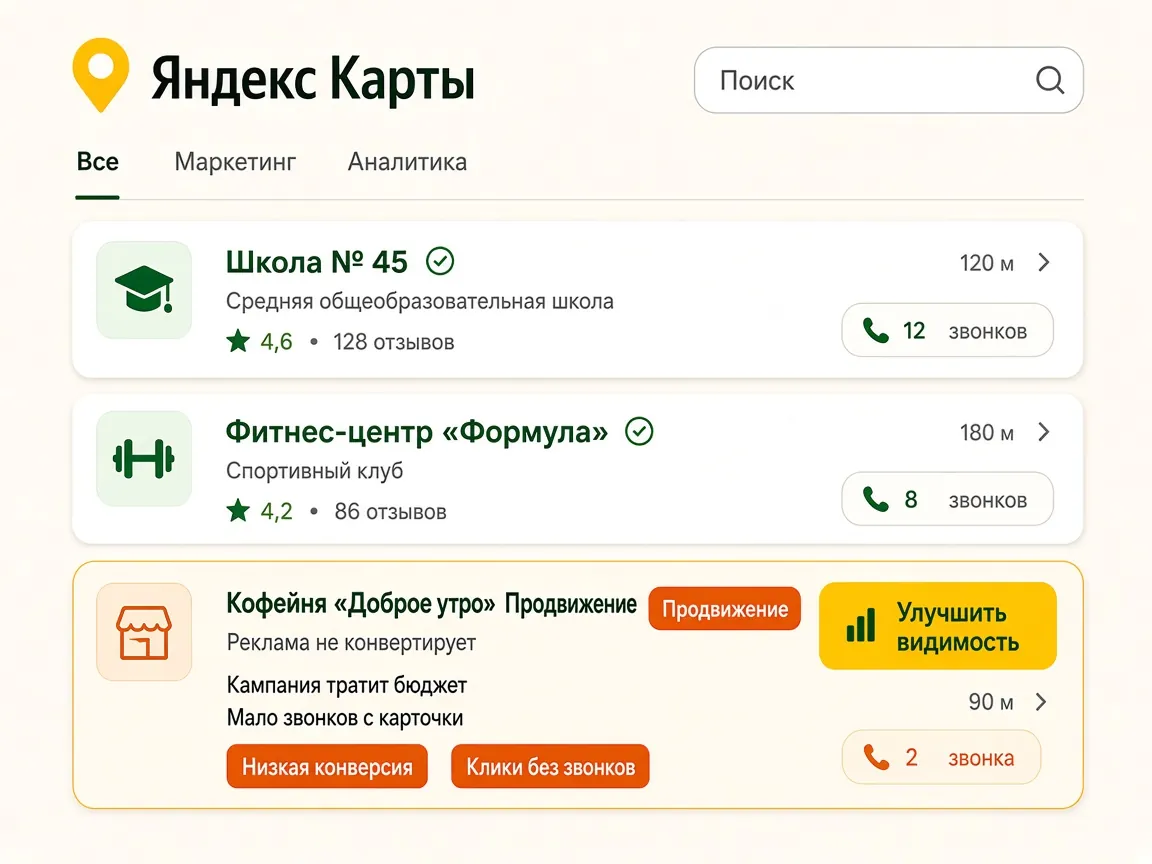The image size is (1152, 864).
Task: Click the 8 звонков call button
Action: pyautogui.click(x=947, y=500)
